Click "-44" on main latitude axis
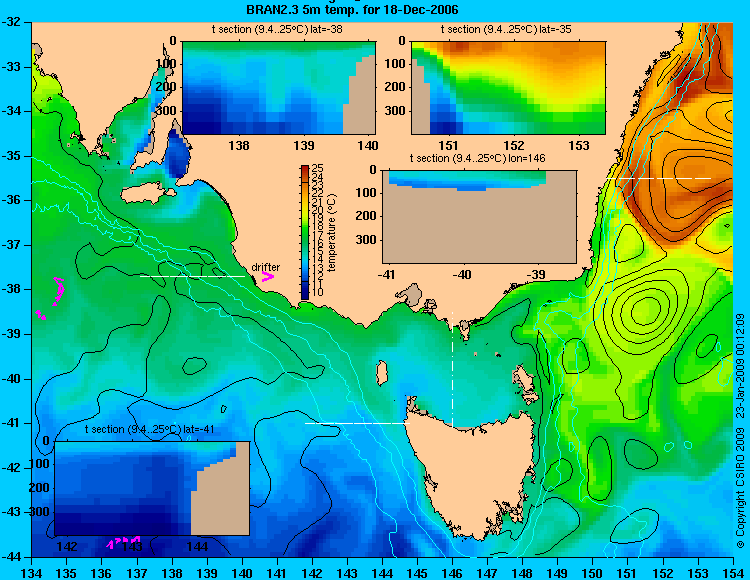Screen dimensions: 750x580 point(11,557)
